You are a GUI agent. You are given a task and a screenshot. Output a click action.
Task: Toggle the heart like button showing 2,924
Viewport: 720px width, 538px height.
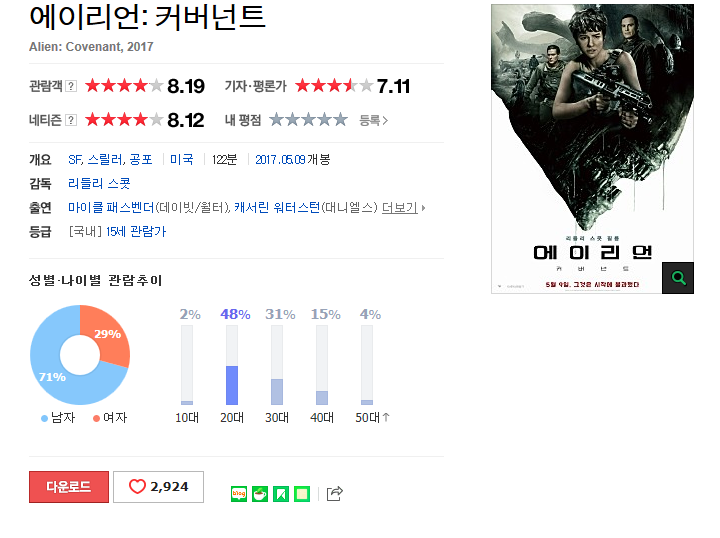click(x=158, y=487)
